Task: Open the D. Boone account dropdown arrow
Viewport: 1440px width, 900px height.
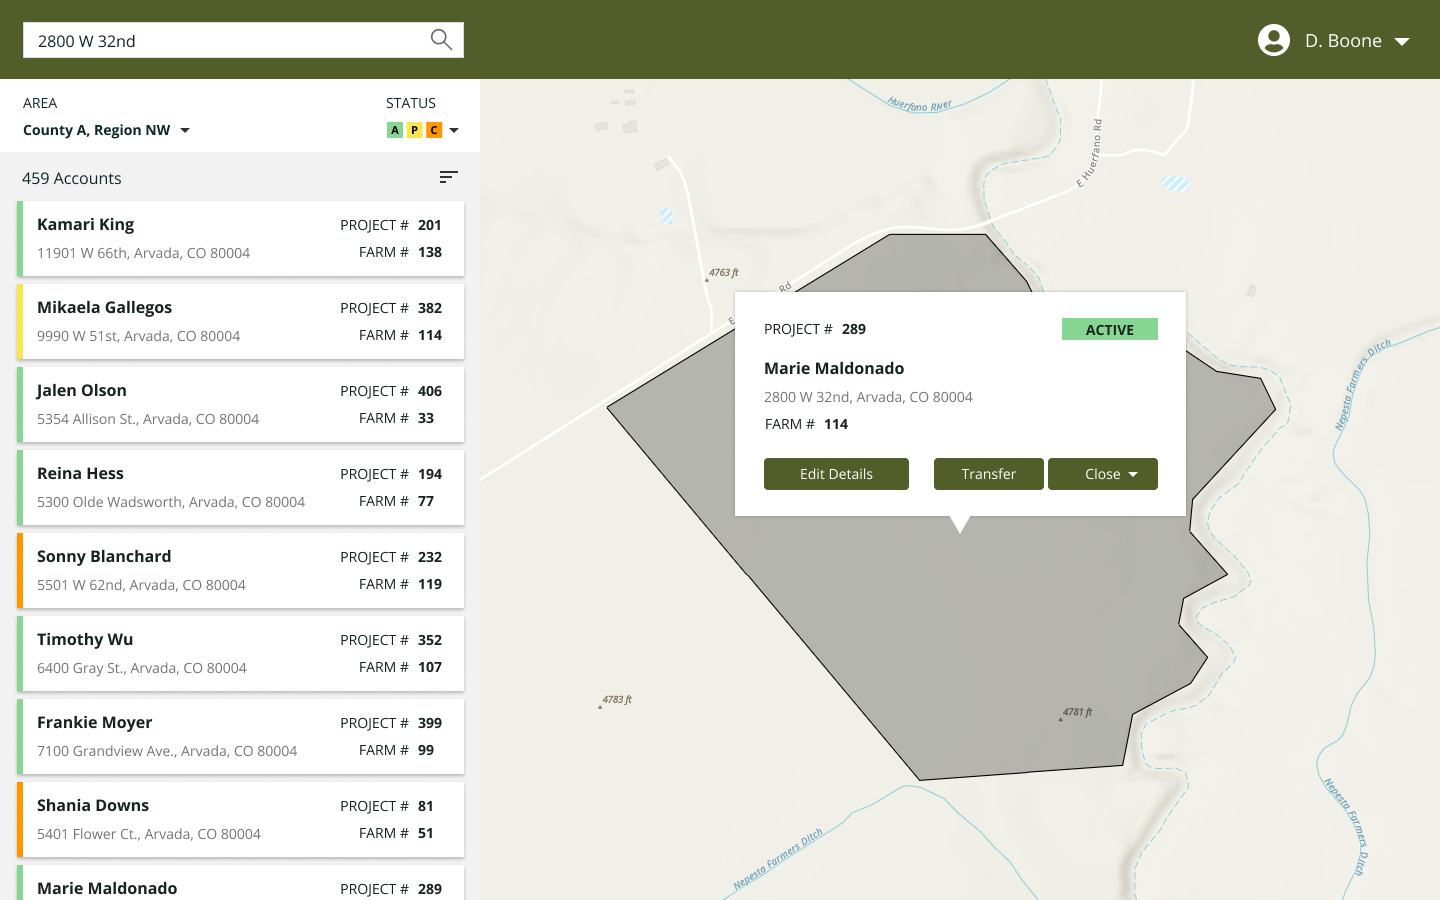Action: pyautogui.click(x=1402, y=41)
